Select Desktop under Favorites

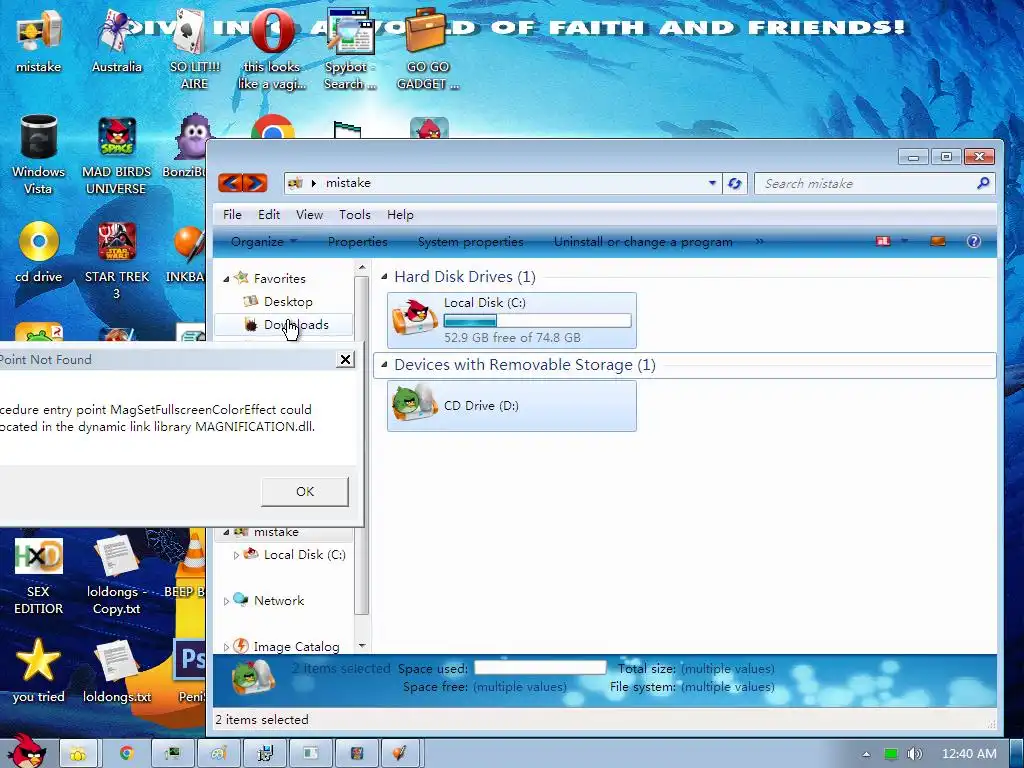coord(288,302)
